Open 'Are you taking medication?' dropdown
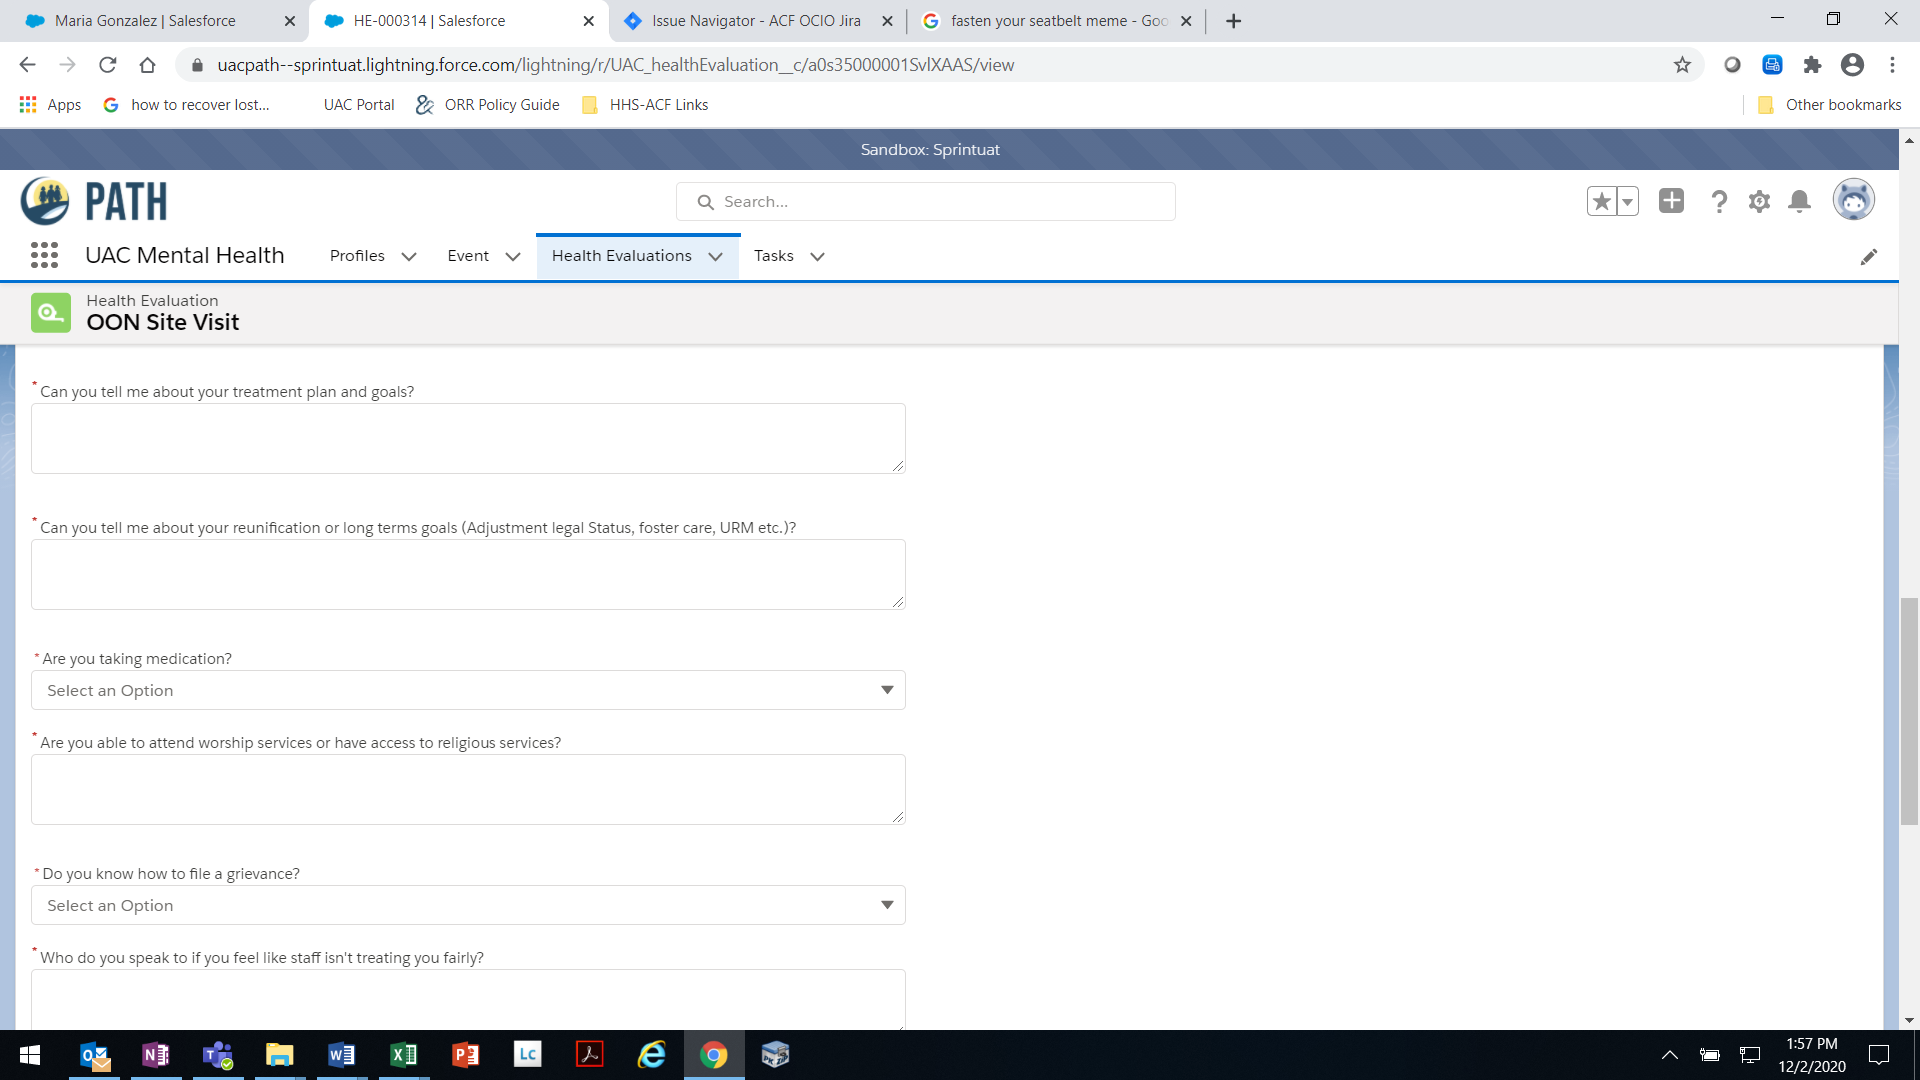The image size is (1920, 1080). pos(468,690)
